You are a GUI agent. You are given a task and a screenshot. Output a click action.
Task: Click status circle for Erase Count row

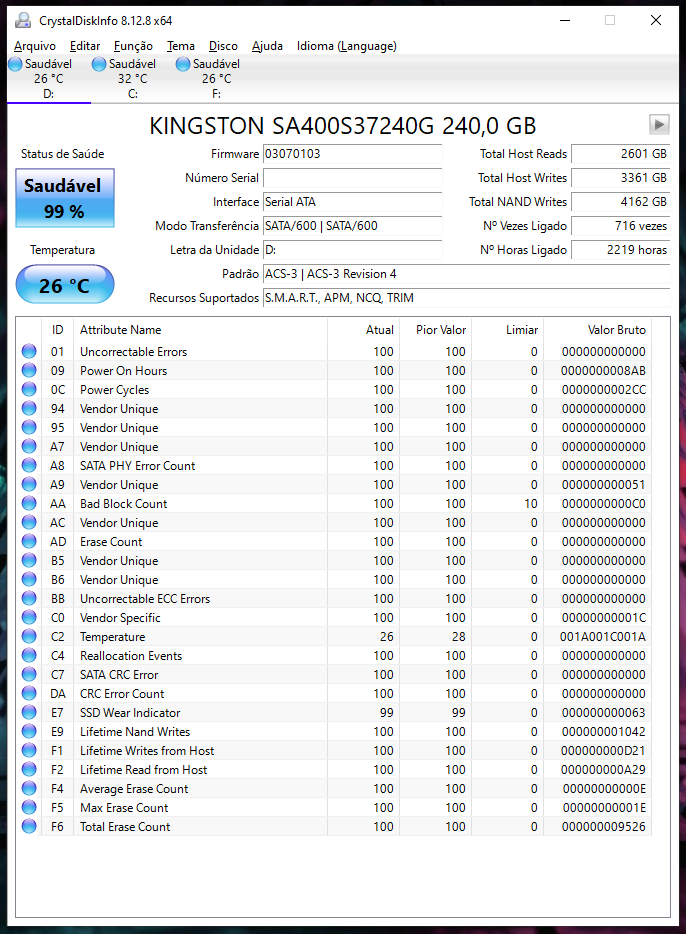29,541
